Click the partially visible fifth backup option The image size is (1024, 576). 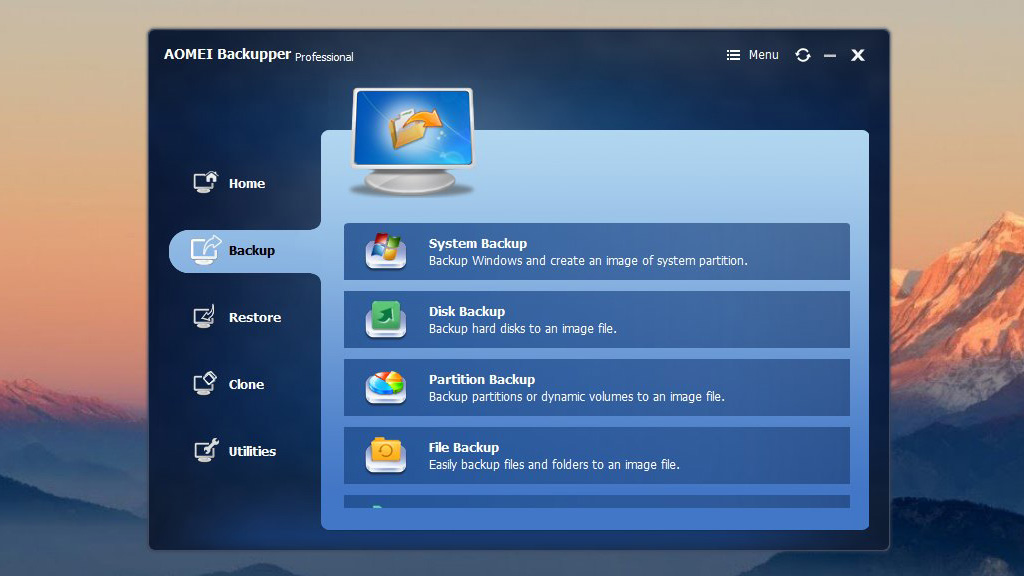click(x=596, y=502)
